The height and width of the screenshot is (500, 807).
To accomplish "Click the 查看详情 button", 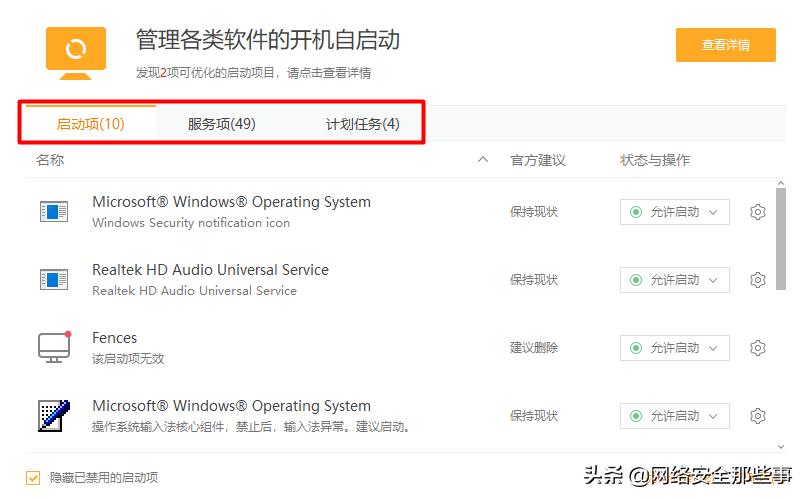I will [x=726, y=45].
